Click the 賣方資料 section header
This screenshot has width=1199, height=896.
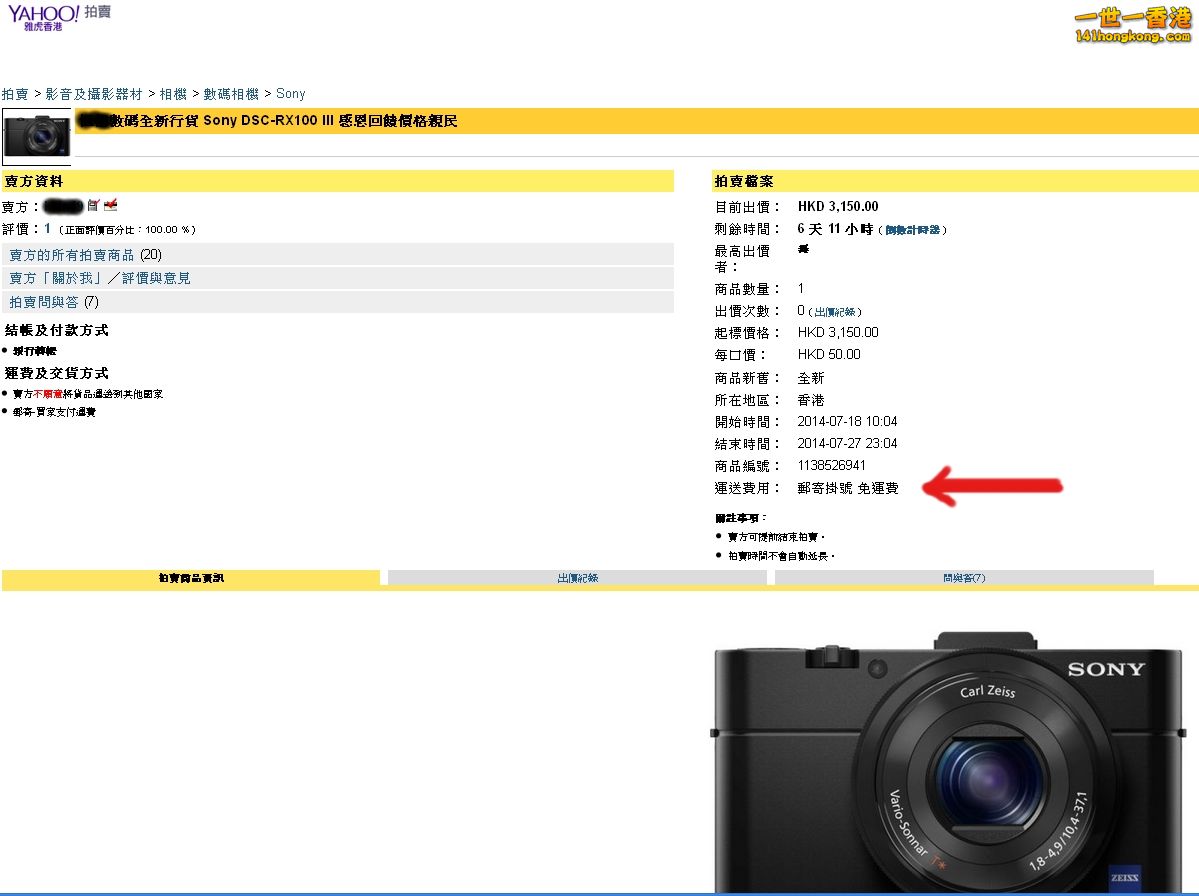337,181
